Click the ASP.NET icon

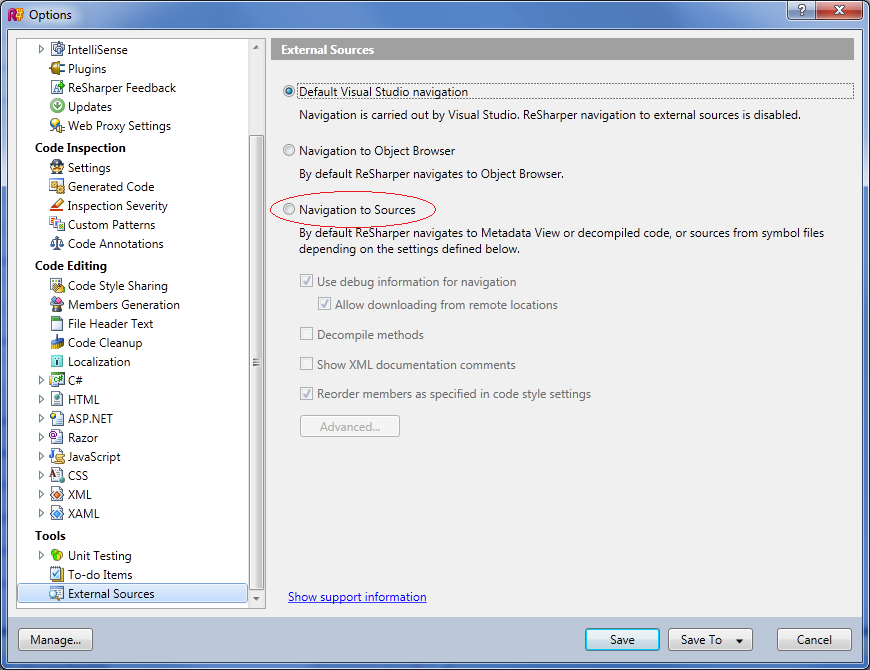[x=57, y=418]
